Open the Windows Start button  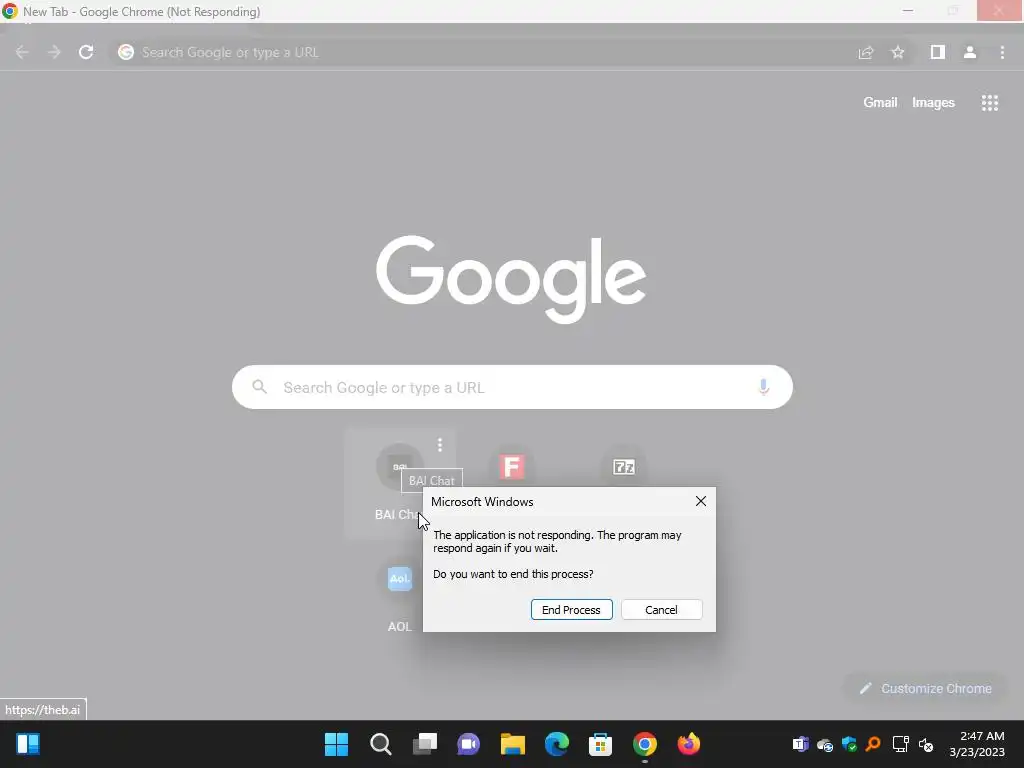[336, 744]
